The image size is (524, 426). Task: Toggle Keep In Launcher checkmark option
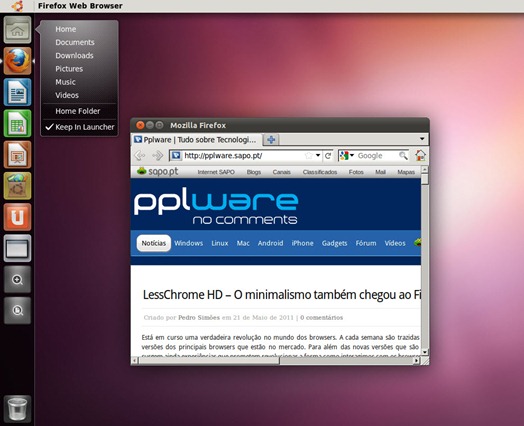point(80,127)
